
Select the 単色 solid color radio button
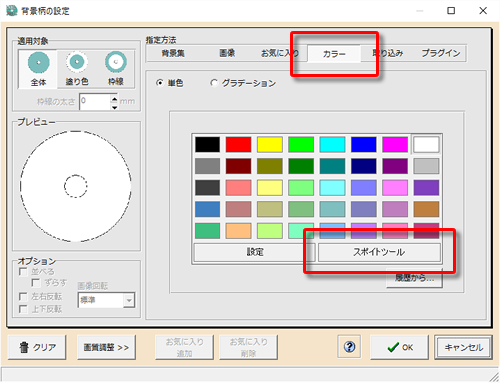[160, 83]
